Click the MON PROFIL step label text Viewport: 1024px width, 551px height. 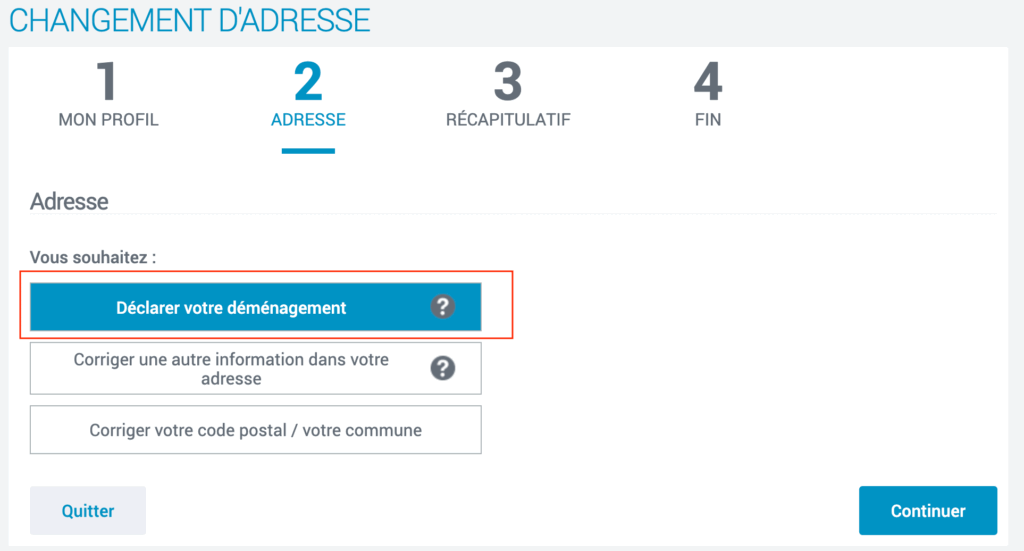(x=108, y=119)
